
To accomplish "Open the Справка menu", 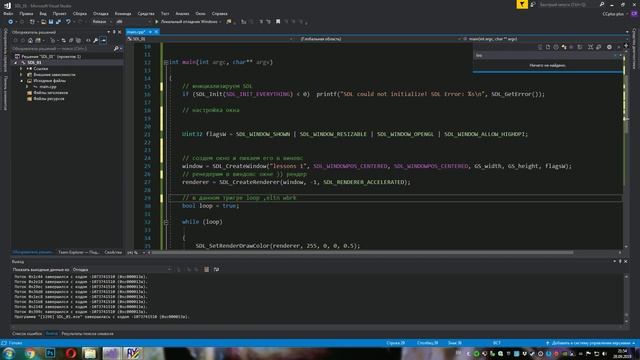I will pyautogui.click(x=220, y=14).
